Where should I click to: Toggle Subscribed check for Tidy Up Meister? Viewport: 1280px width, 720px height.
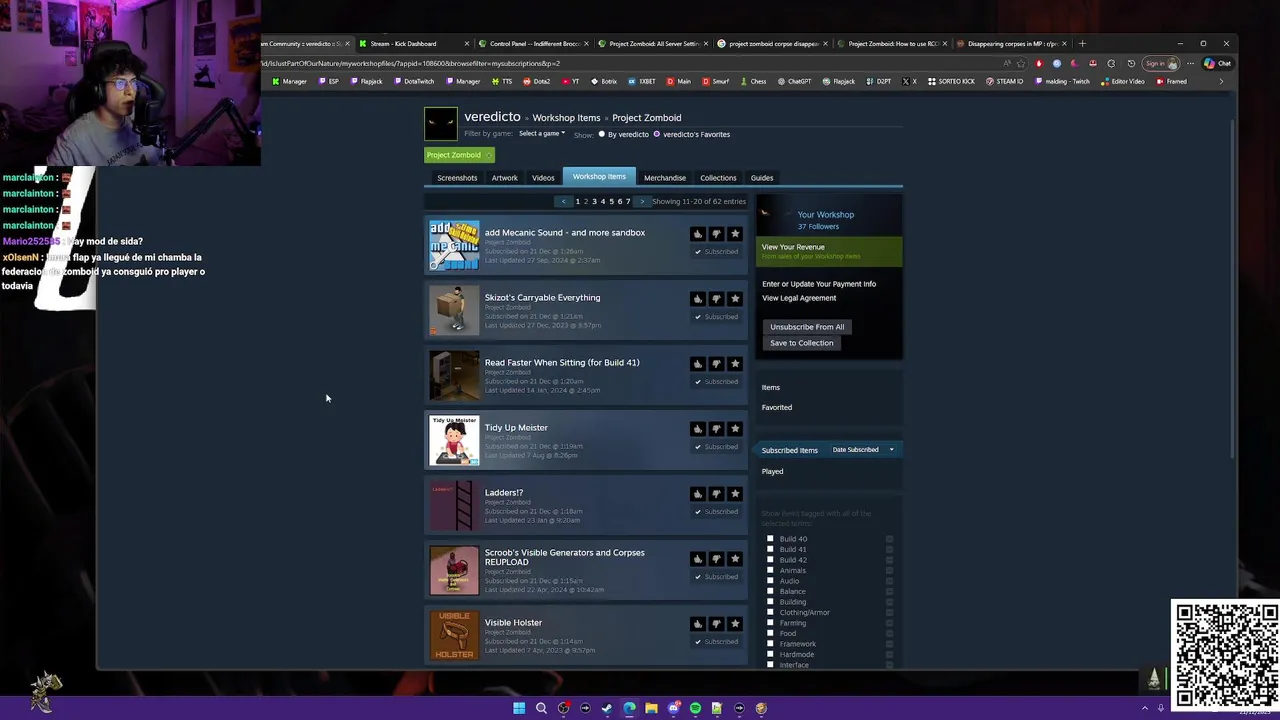(716, 447)
